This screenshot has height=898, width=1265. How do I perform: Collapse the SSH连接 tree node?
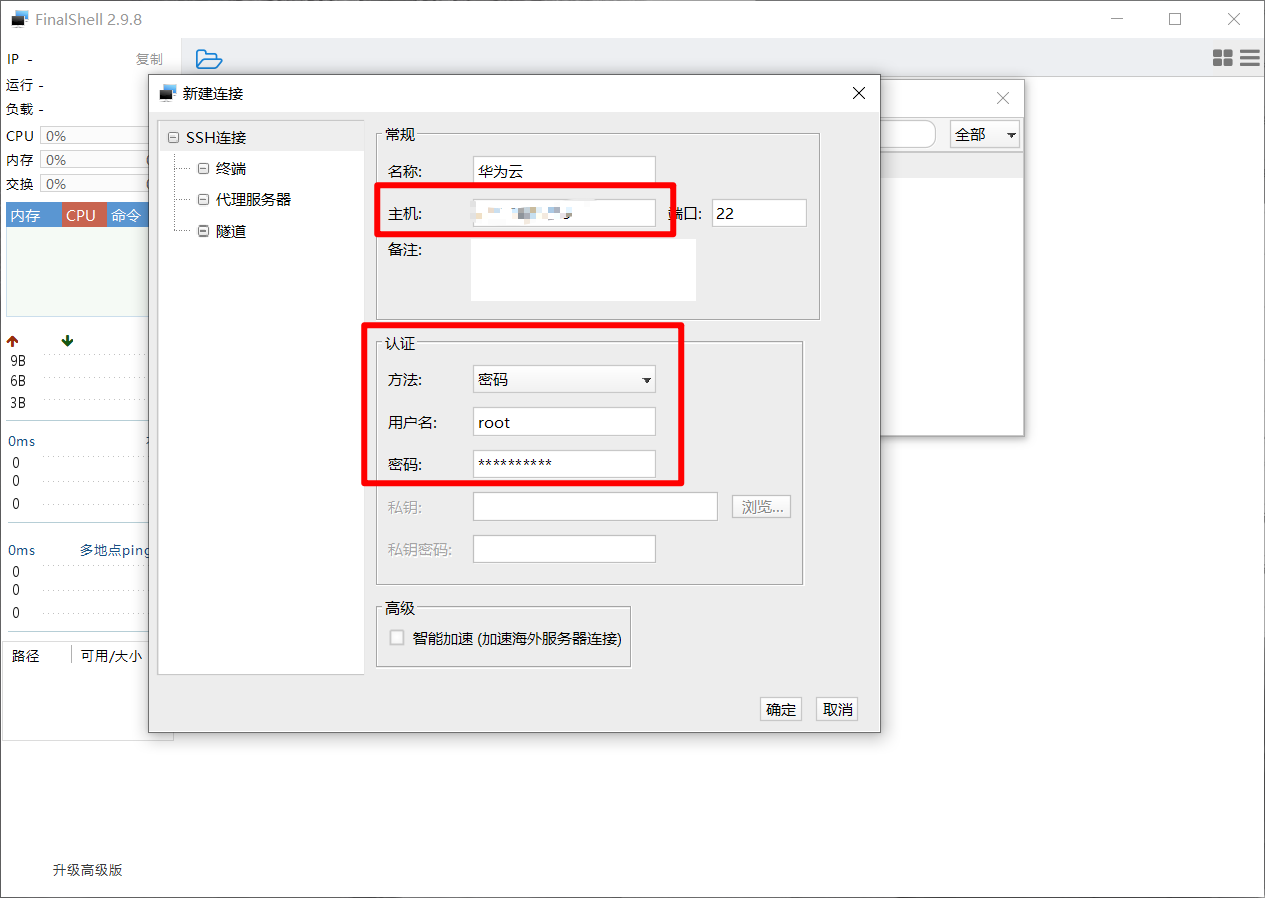(174, 137)
